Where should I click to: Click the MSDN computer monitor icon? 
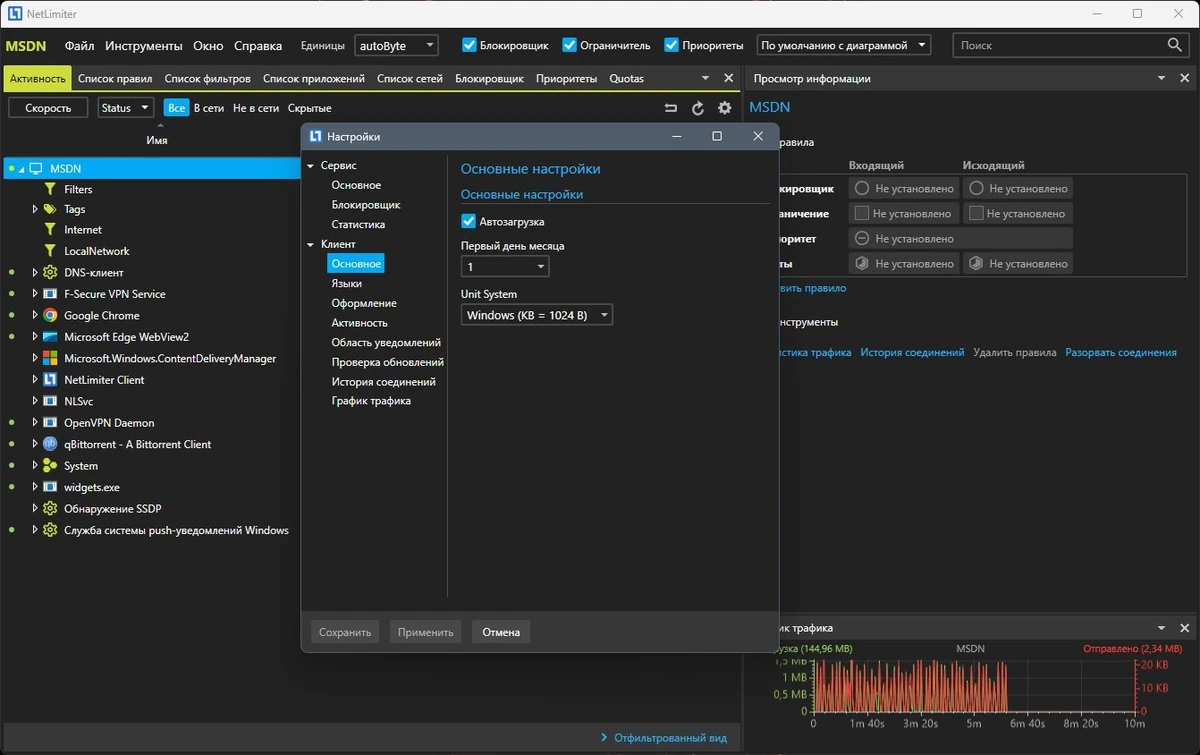(36, 169)
